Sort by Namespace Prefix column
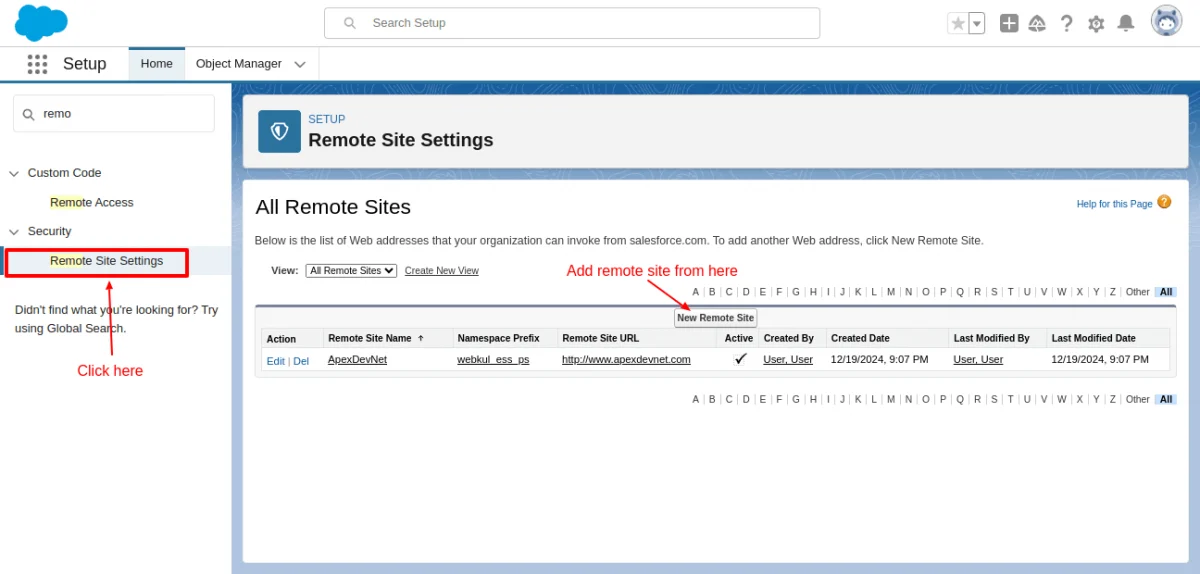 (499, 338)
